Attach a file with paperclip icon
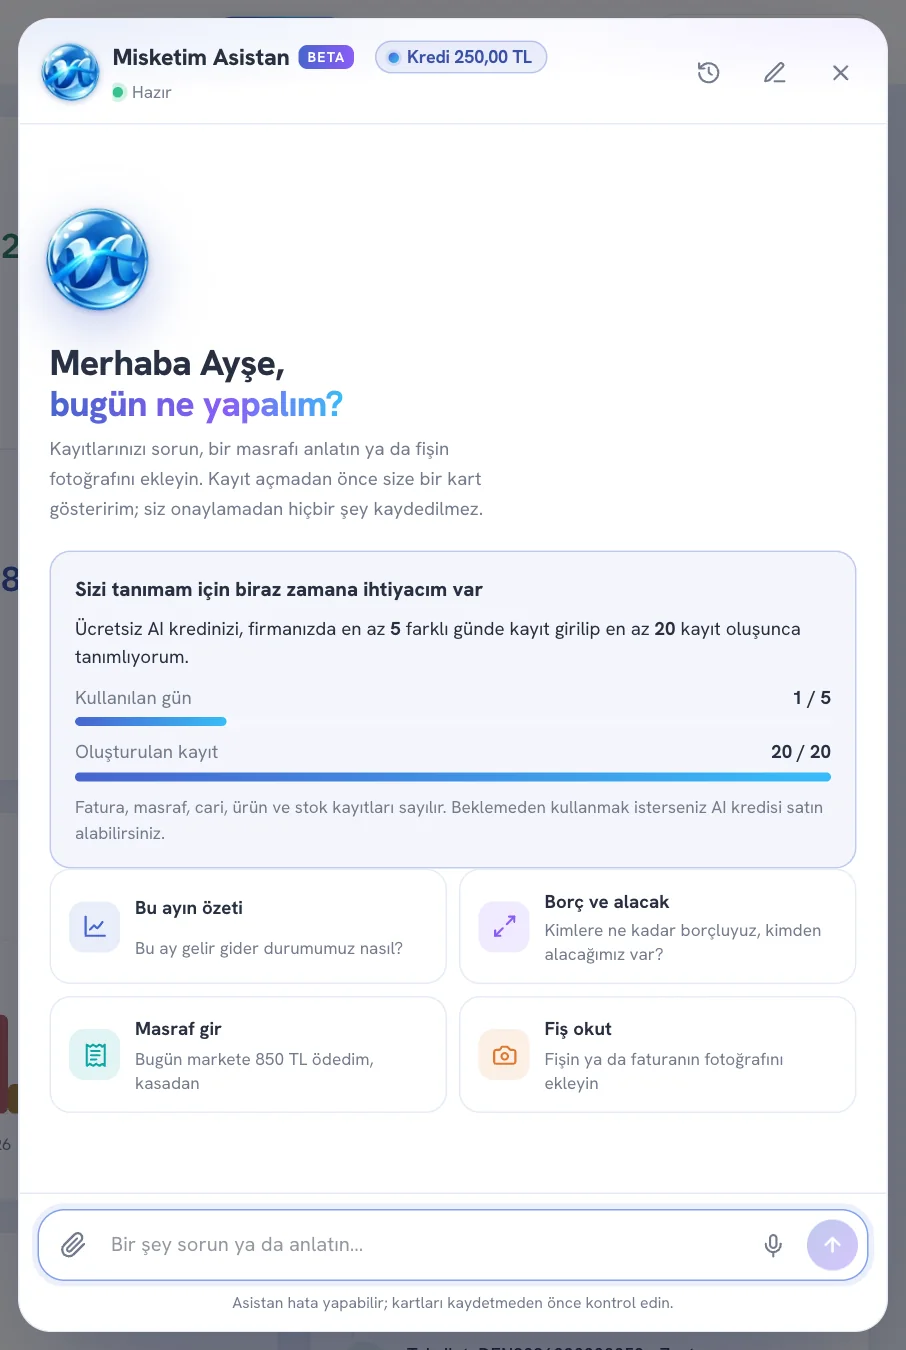This screenshot has width=906, height=1350. click(73, 1245)
